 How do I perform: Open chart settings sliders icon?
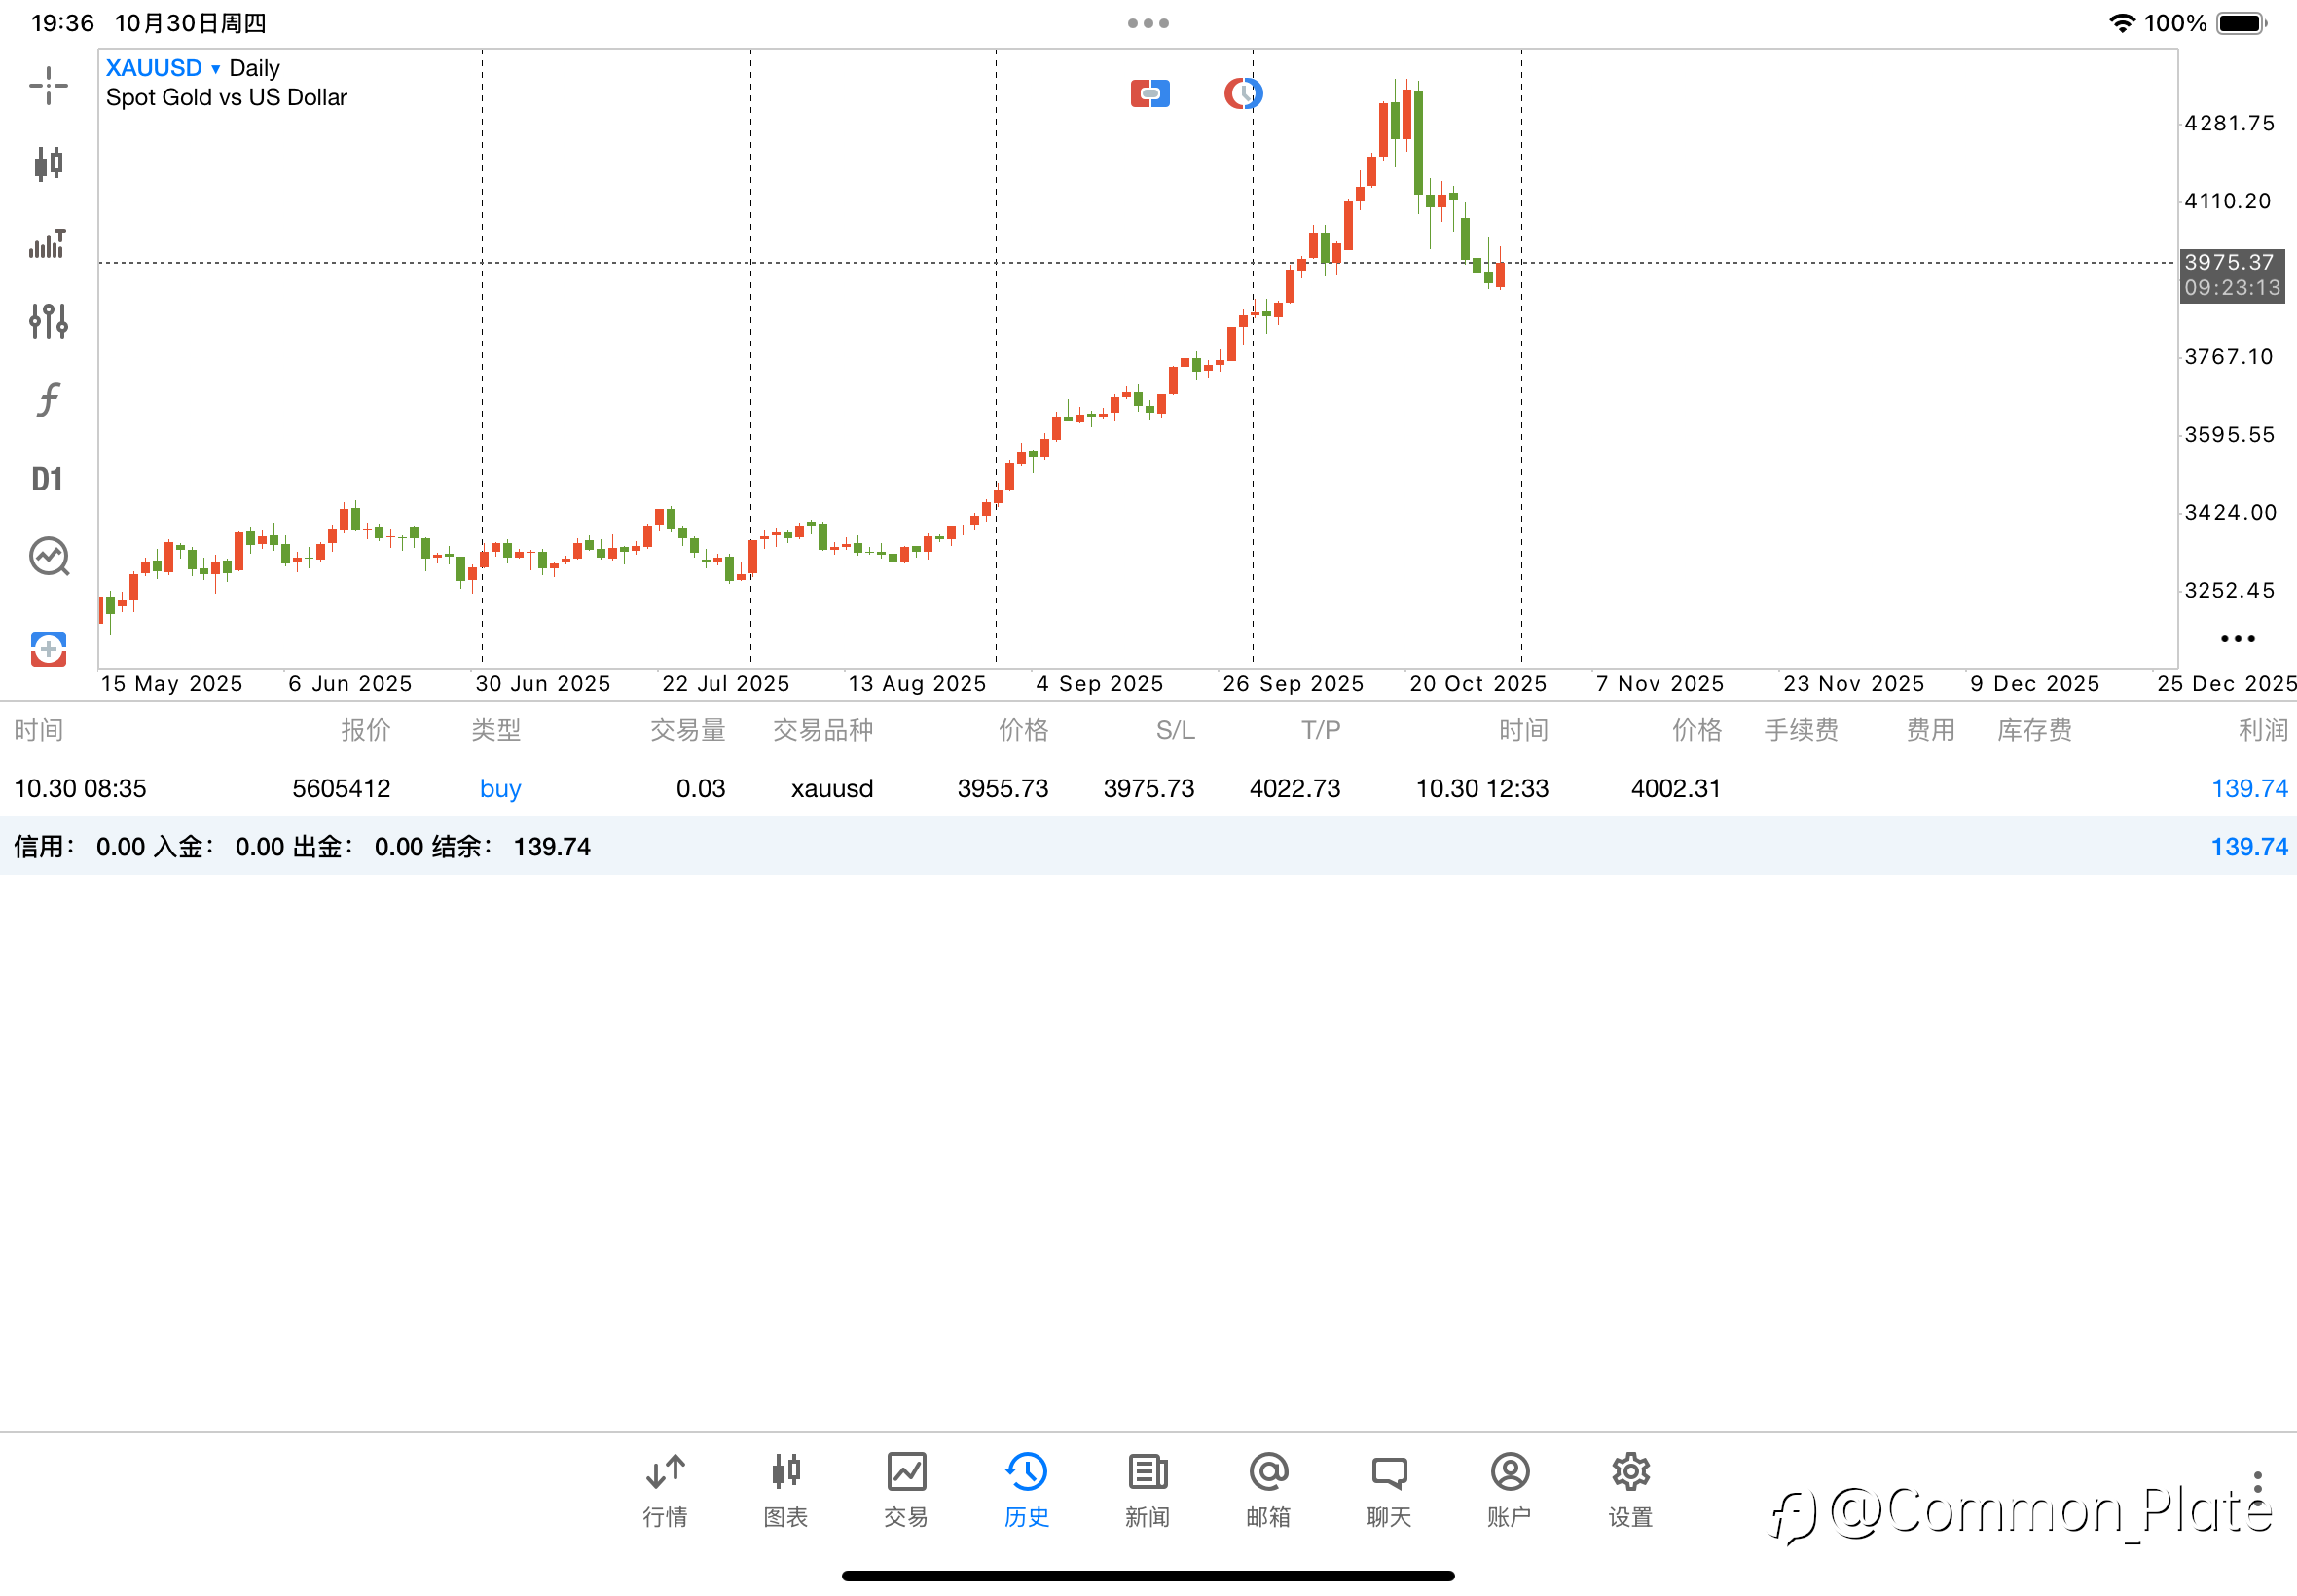[48, 321]
